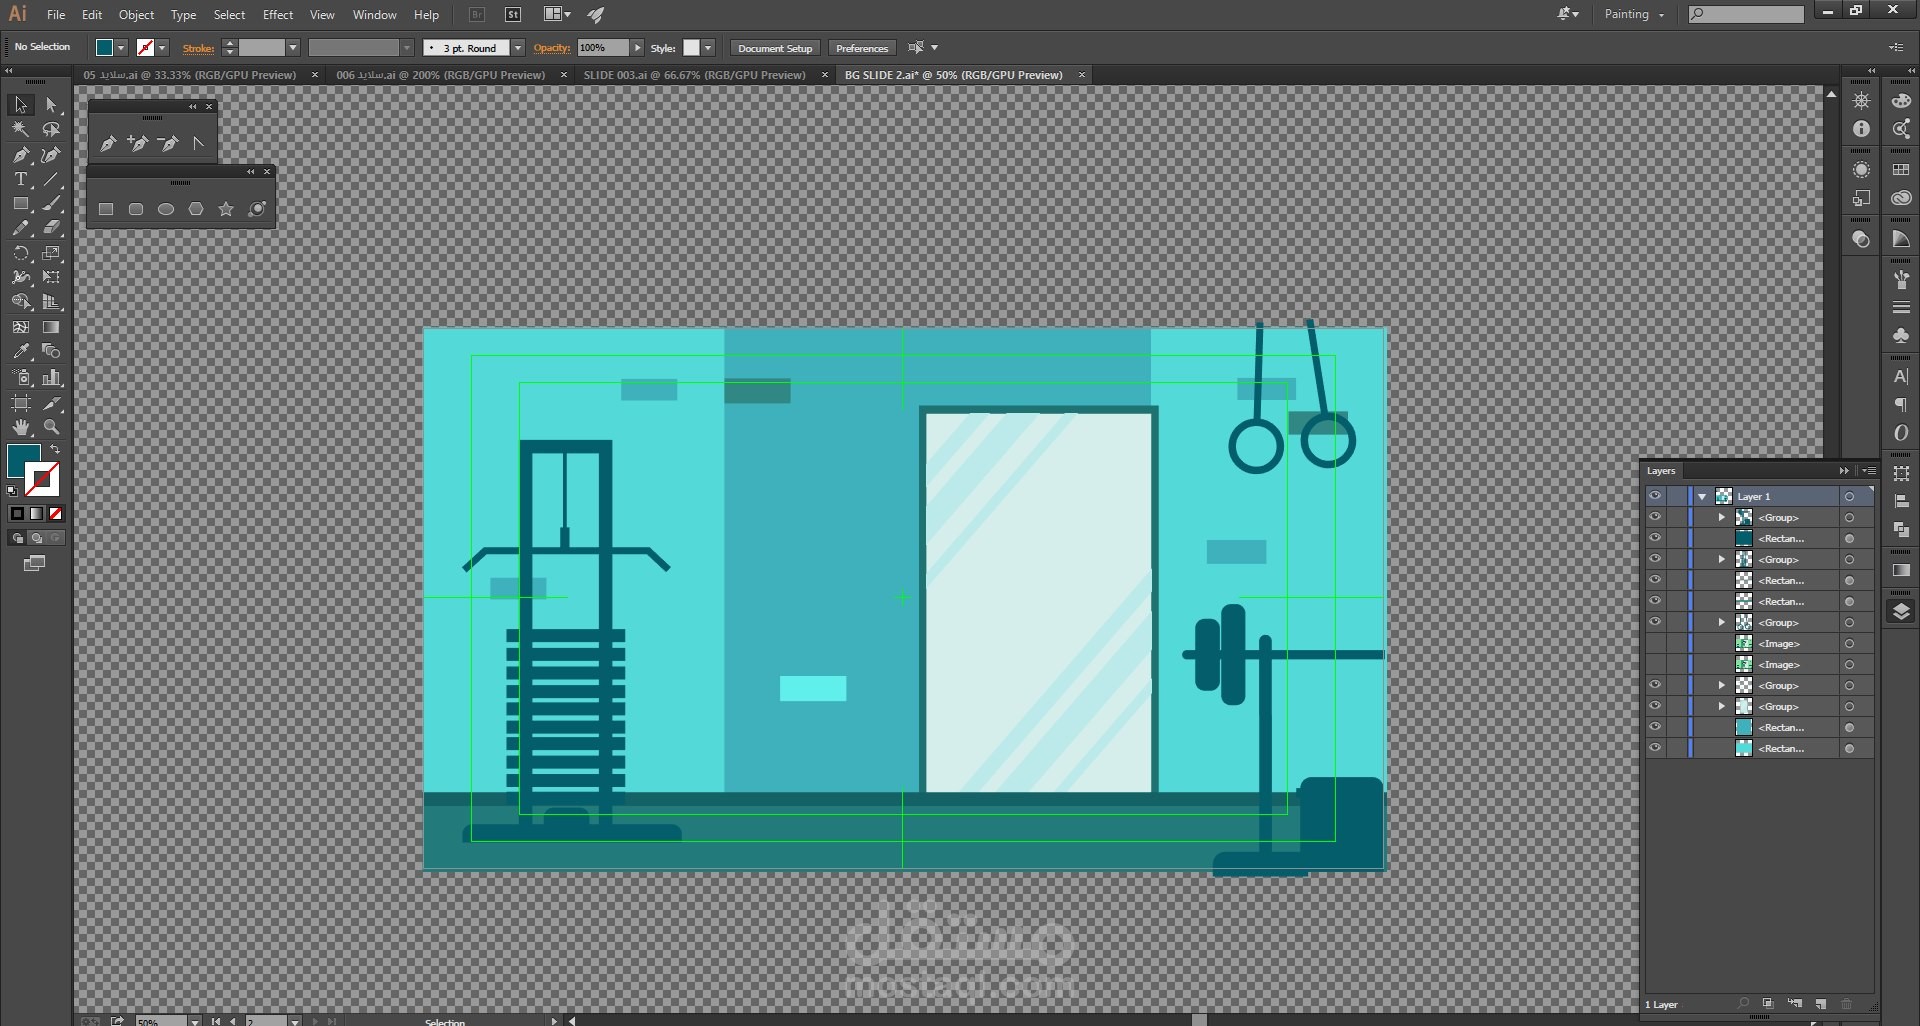Click the Preferences button
This screenshot has width=1920, height=1026.
pos(861,48)
